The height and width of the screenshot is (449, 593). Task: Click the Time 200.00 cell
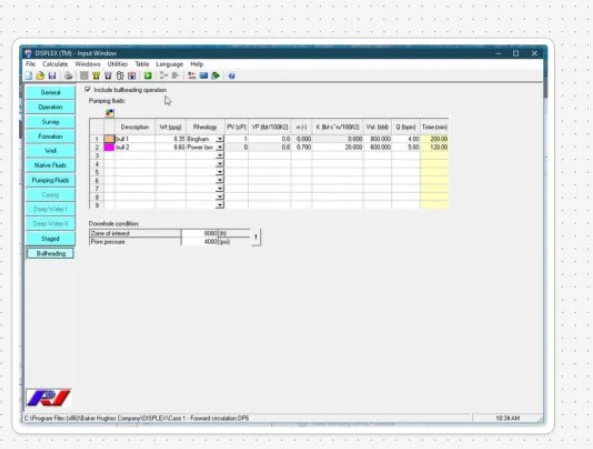click(434, 139)
